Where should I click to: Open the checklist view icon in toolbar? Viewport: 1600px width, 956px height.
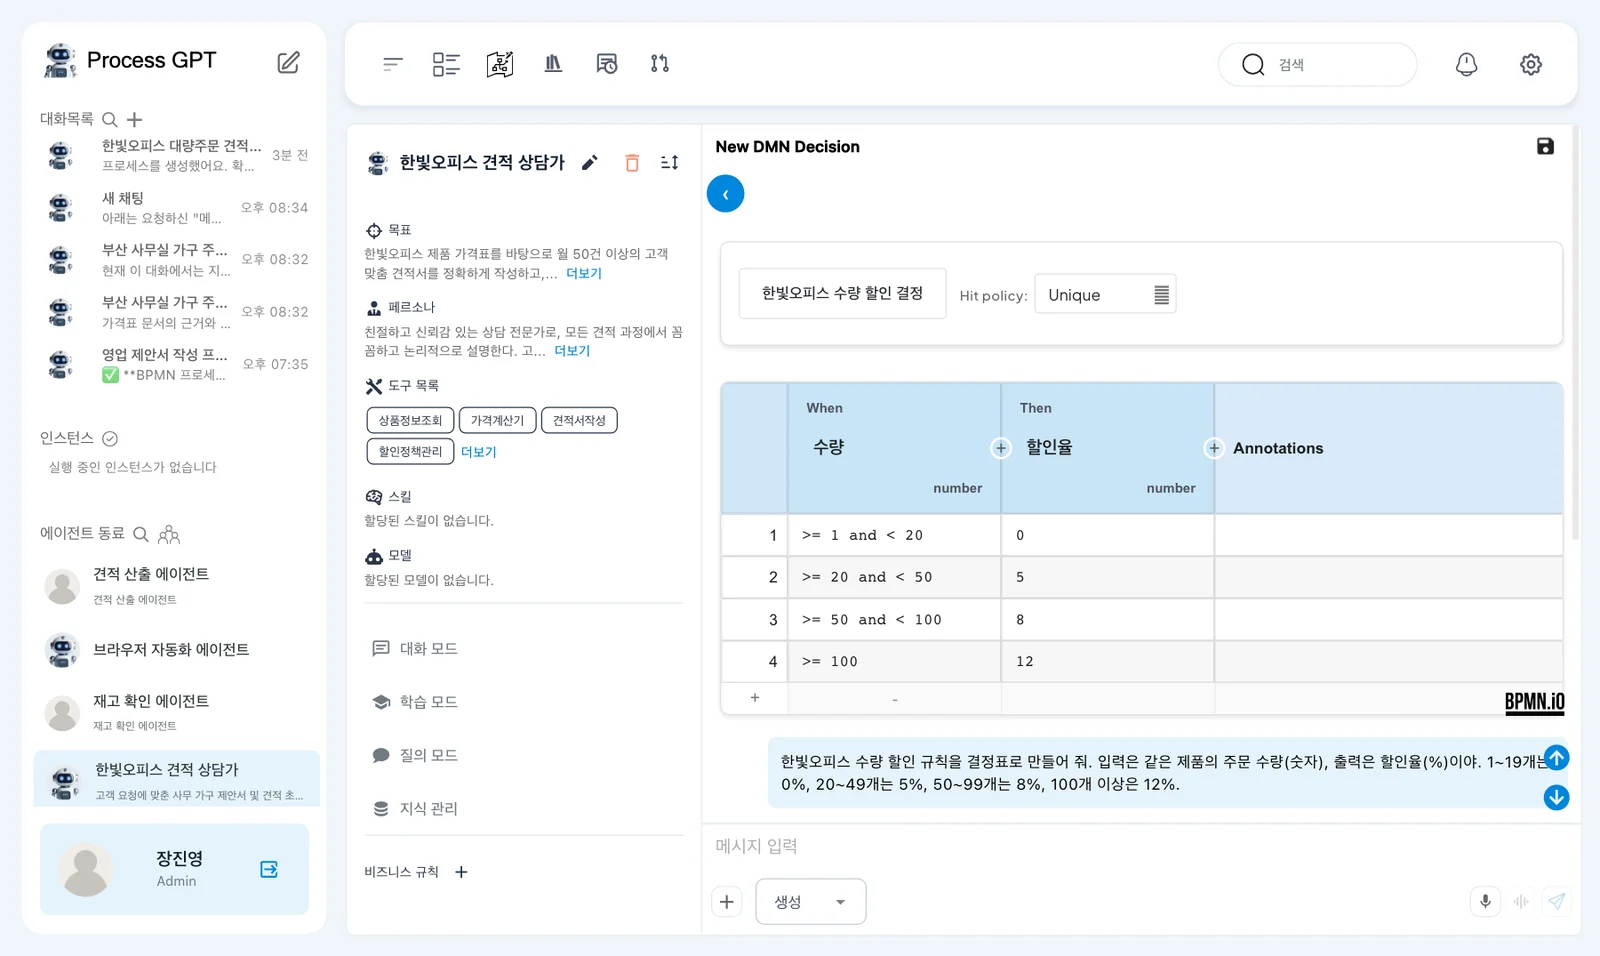[x=446, y=64]
